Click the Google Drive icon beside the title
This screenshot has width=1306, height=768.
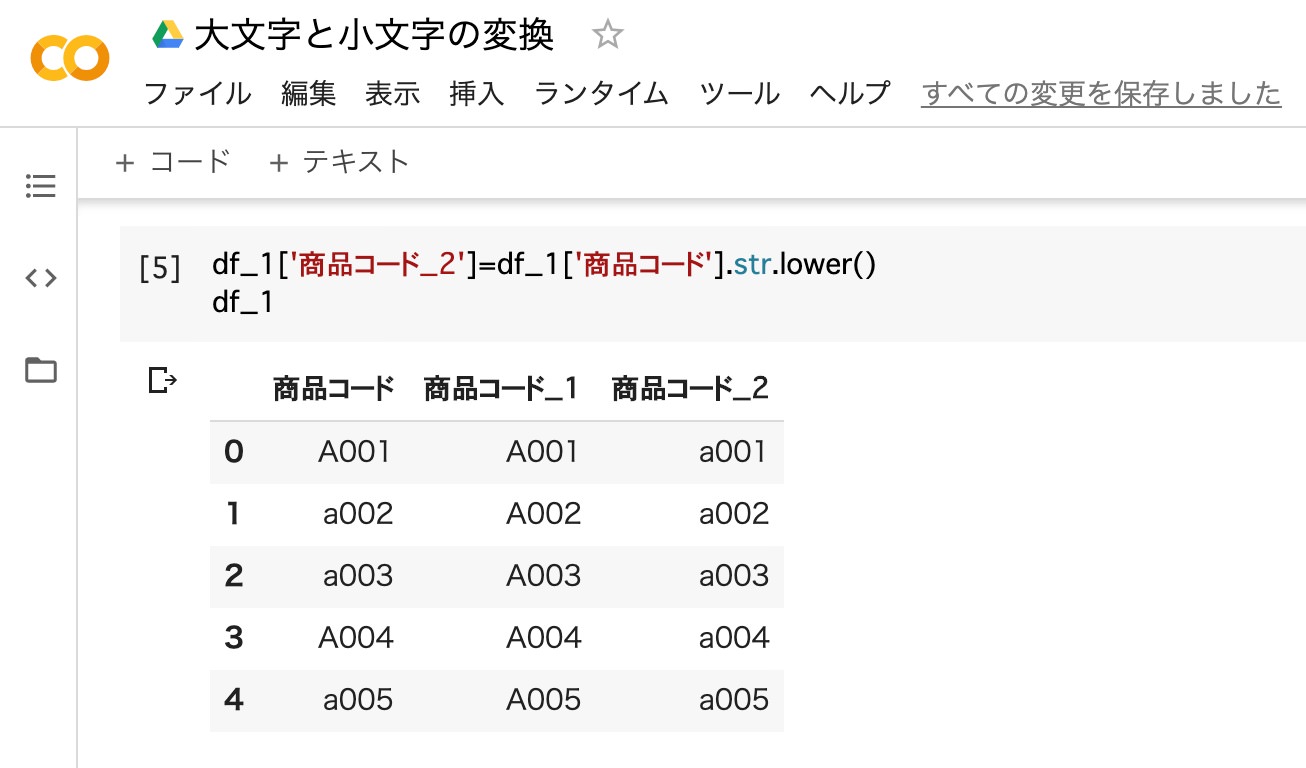tap(167, 36)
